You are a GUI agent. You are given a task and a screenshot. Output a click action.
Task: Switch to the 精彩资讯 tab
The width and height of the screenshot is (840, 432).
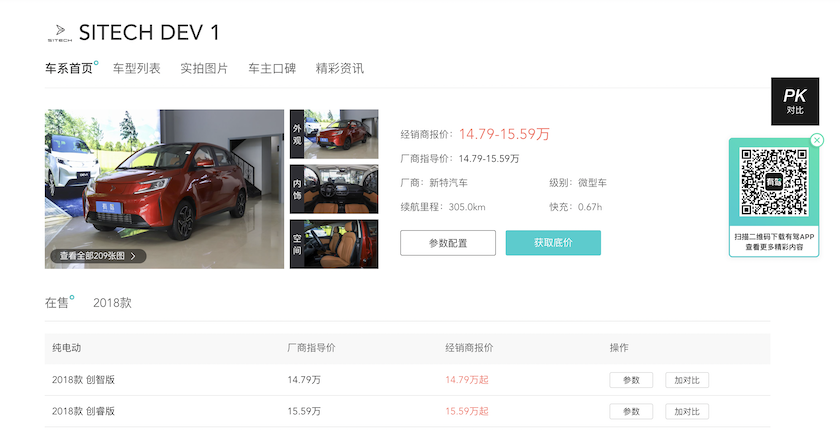[x=340, y=69]
